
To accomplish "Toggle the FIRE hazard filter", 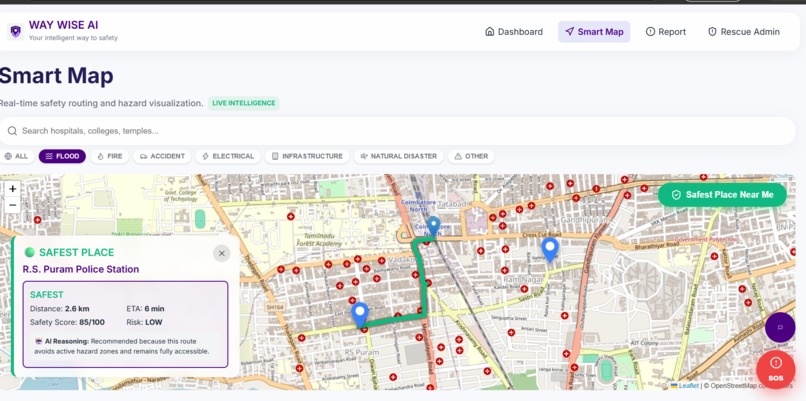I will click(109, 156).
